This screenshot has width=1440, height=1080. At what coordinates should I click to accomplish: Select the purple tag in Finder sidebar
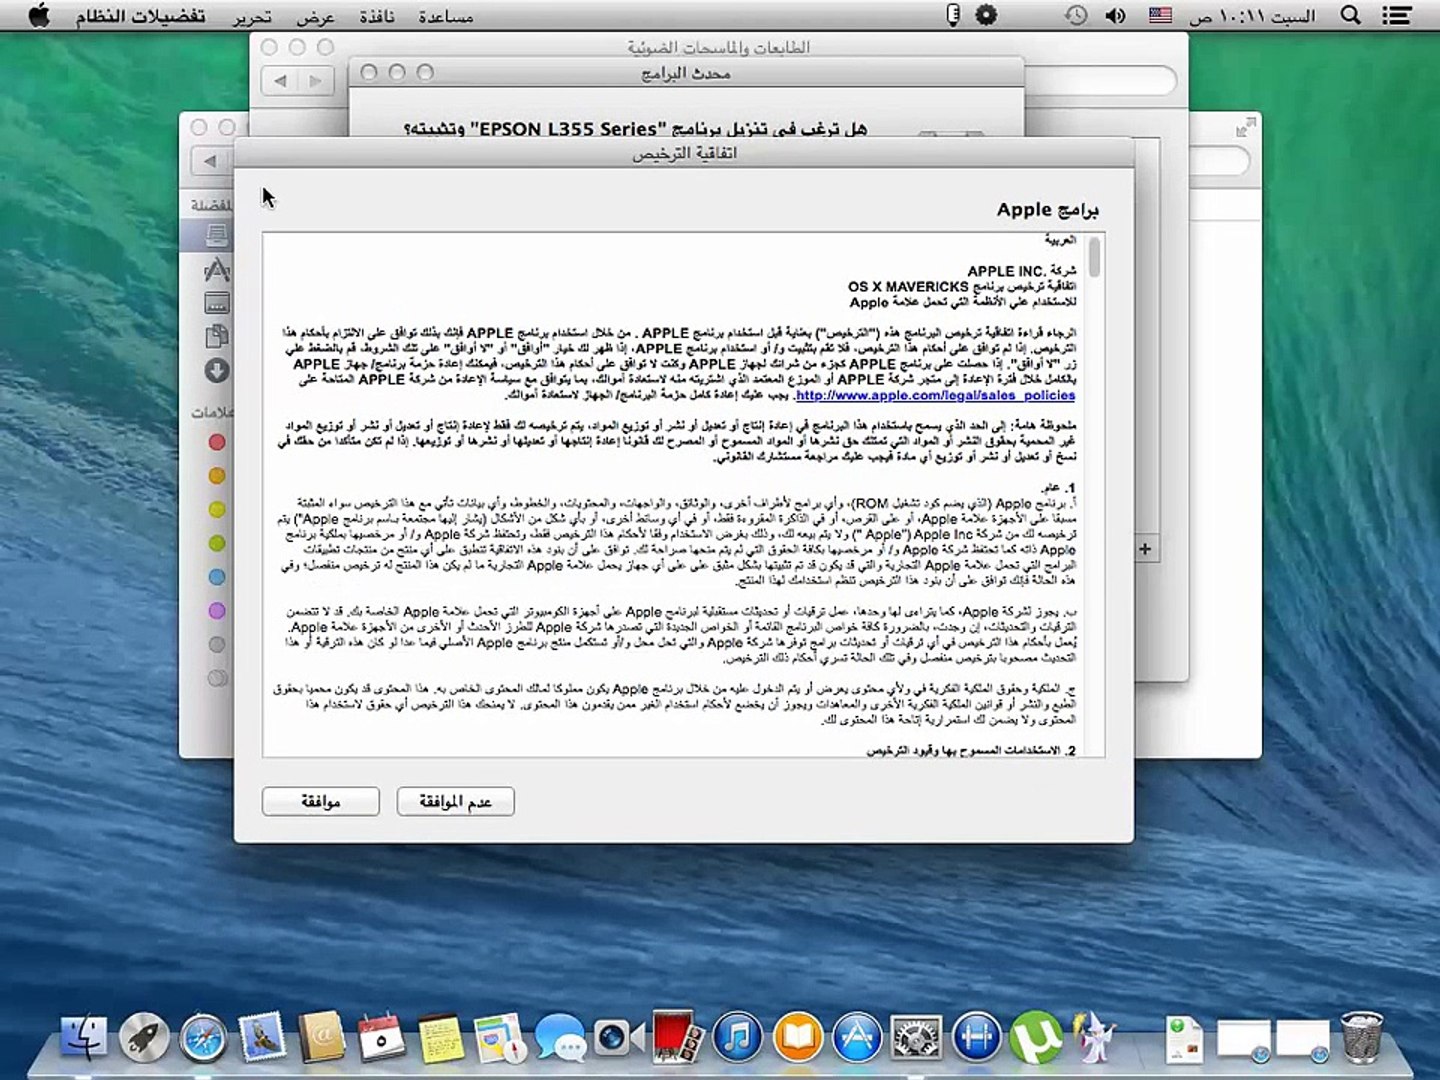coord(217,610)
